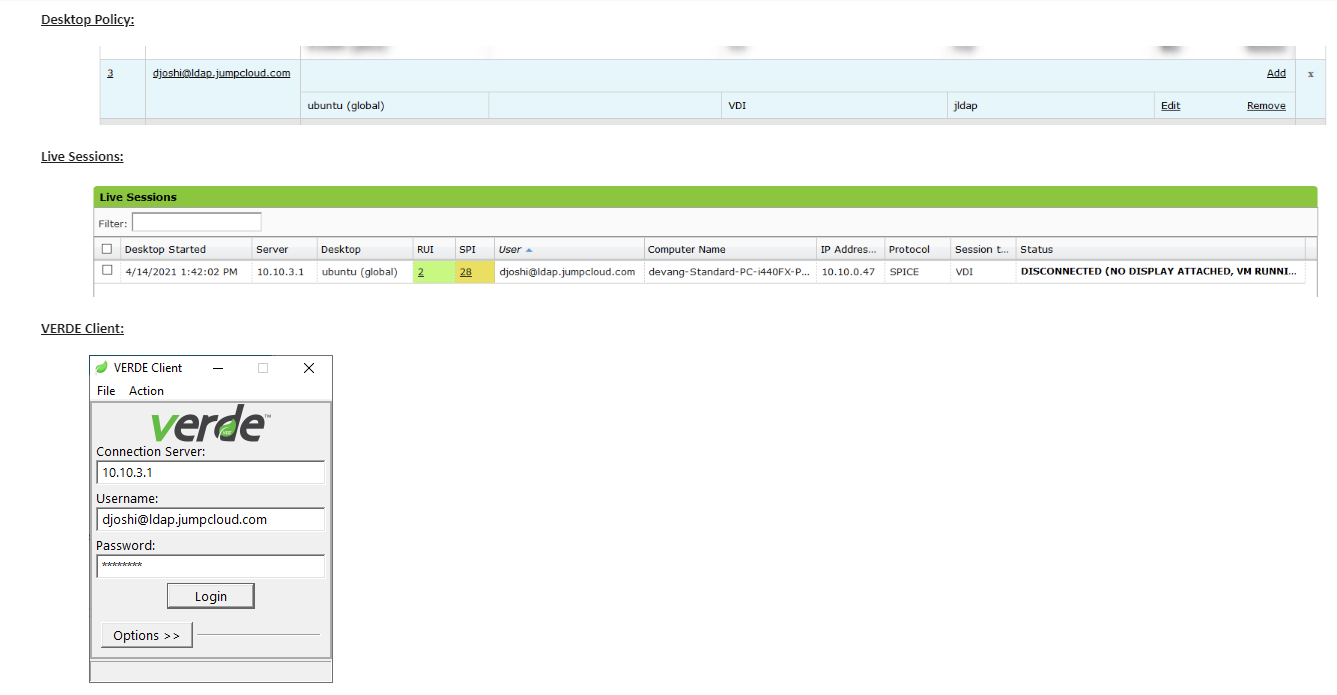
Task: Click the Password field in VERDE Client
Action: coord(211,566)
